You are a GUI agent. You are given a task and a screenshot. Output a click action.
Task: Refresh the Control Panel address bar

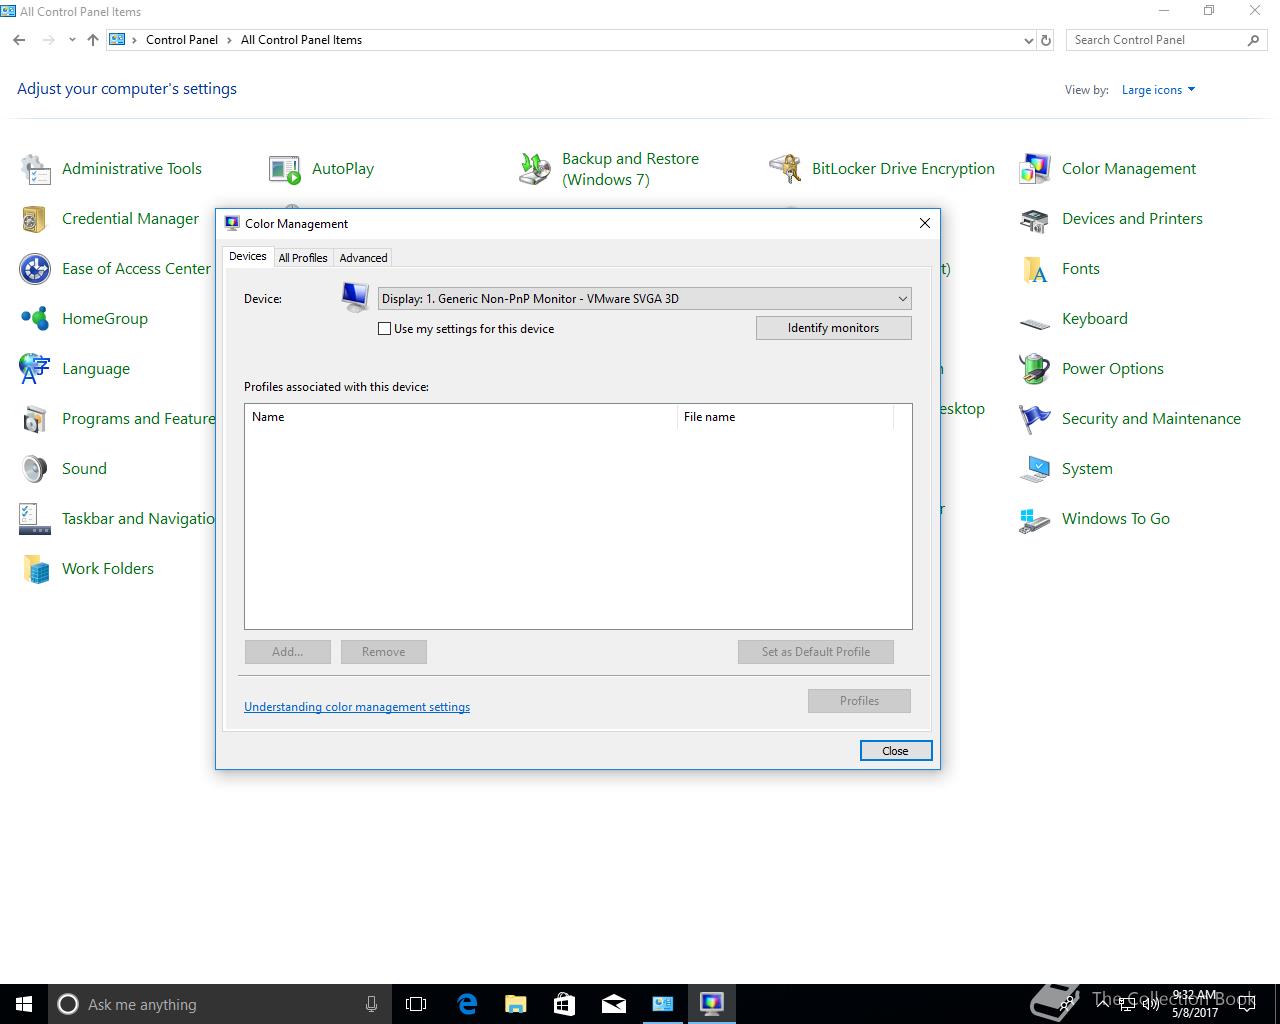pyautogui.click(x=1046, y=41)
